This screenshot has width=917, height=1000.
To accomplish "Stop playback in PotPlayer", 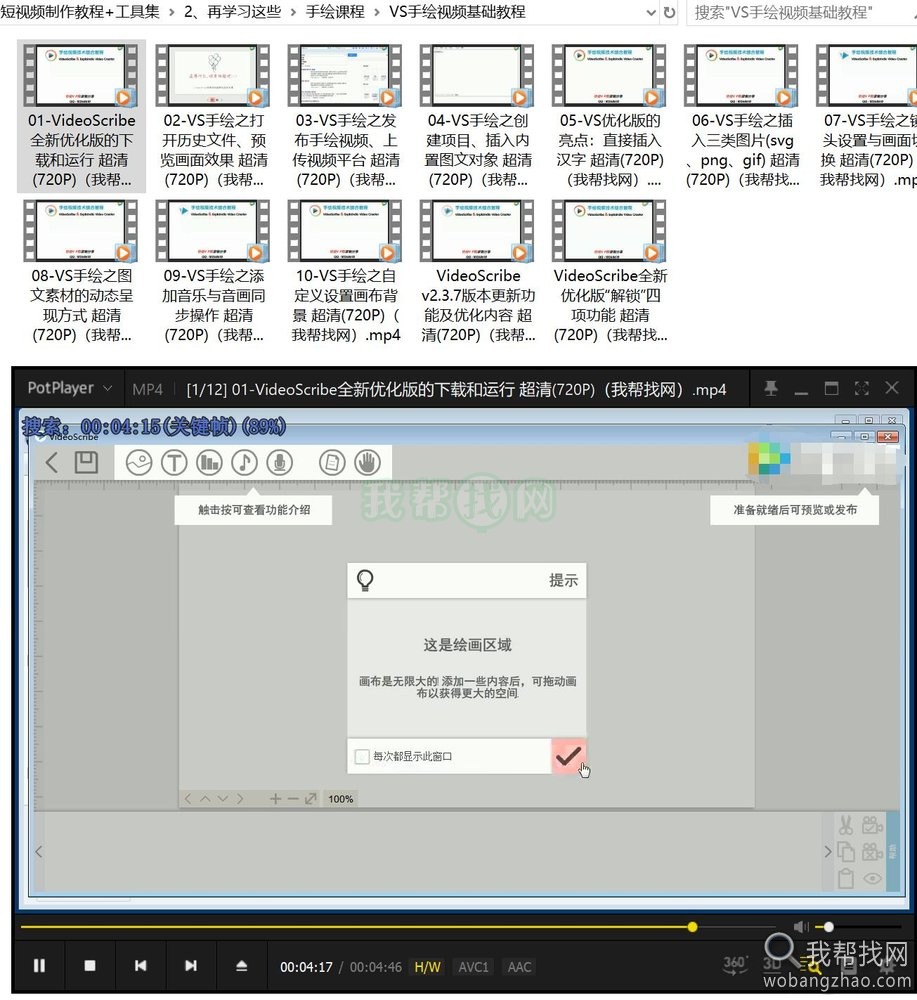I will point(90,966).
